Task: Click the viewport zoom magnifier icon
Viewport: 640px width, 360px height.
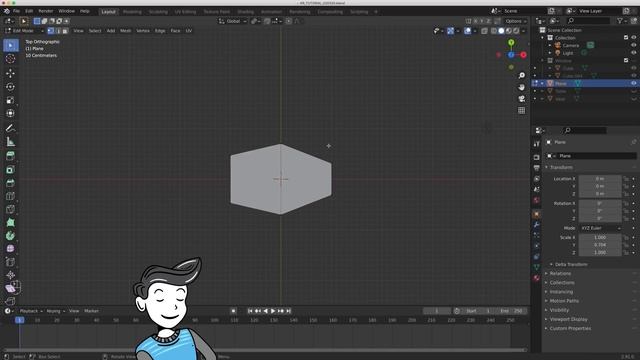Action: coord(521,76)
